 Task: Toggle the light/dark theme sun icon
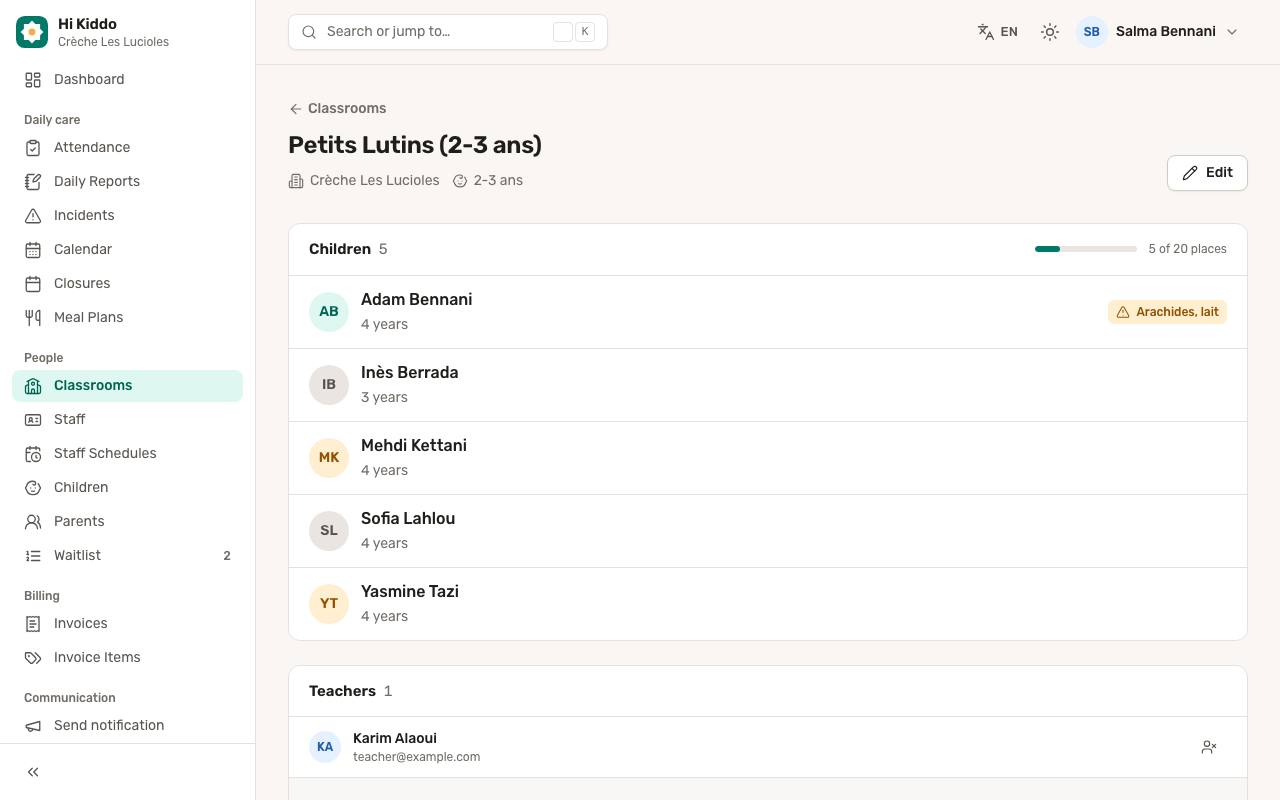[x=1049, y=32]
